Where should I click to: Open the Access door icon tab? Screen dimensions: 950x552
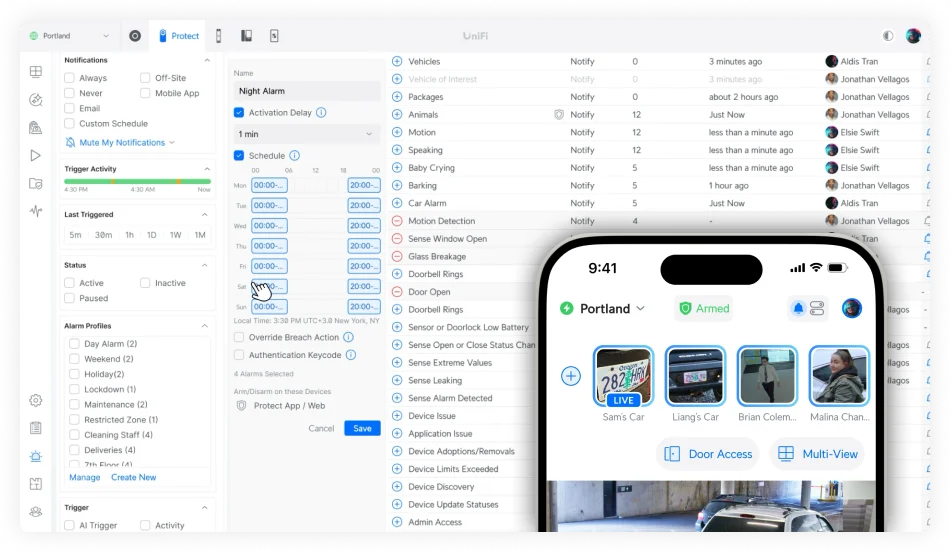click(x=247, y=36)
